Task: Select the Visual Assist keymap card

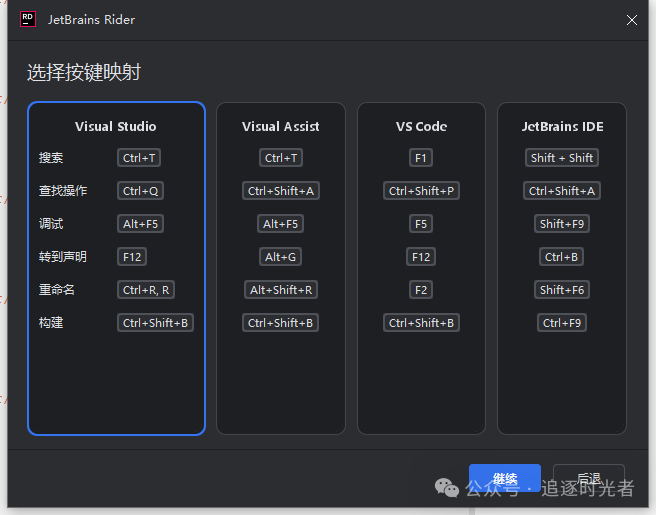Action: click(x=281, y=269)
